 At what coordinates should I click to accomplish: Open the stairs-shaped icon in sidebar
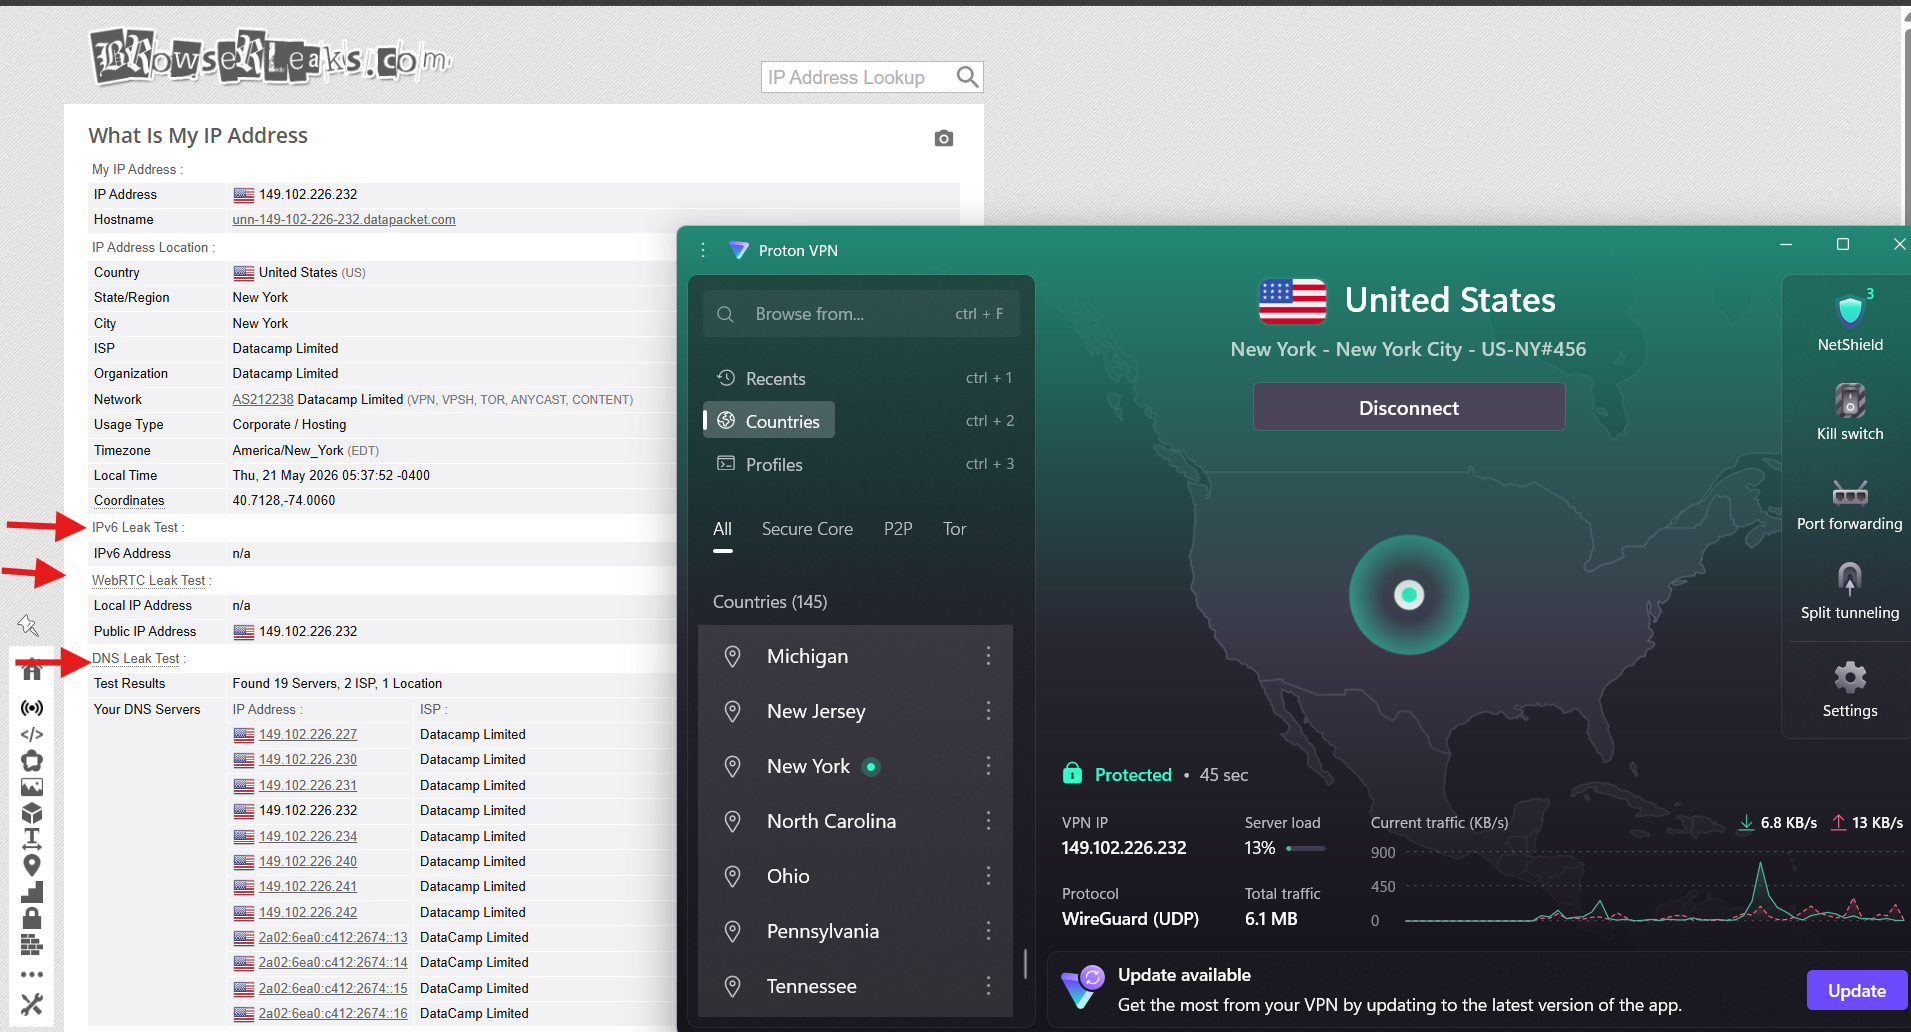pos(32,891)
